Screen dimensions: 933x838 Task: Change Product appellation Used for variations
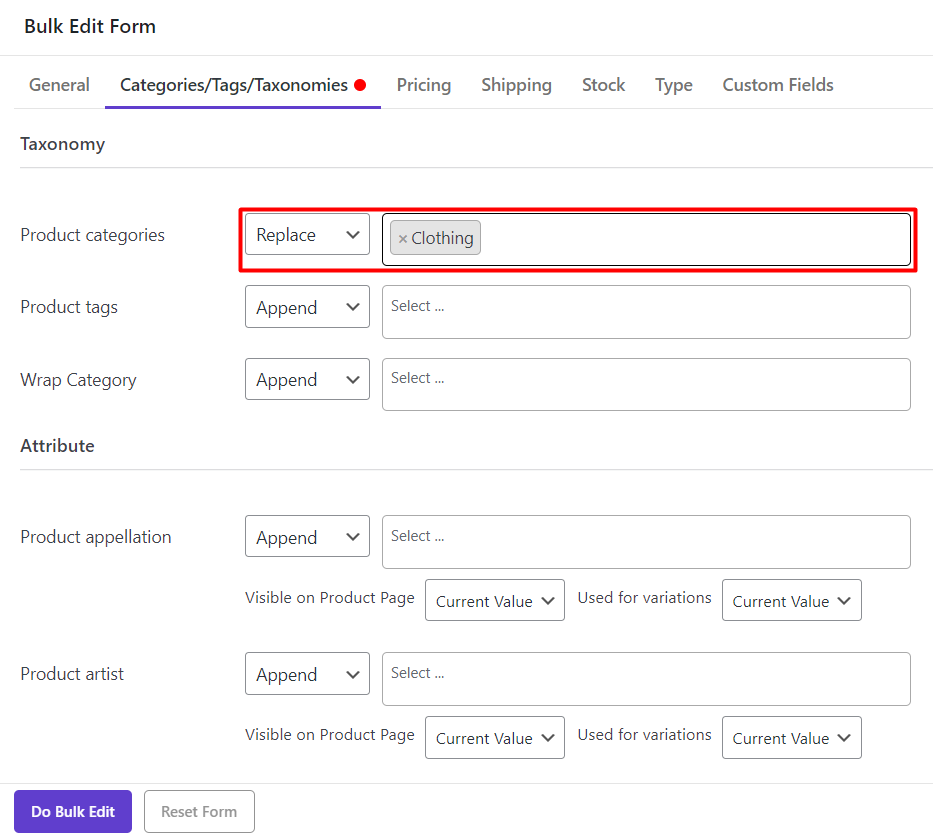(791, 601)
